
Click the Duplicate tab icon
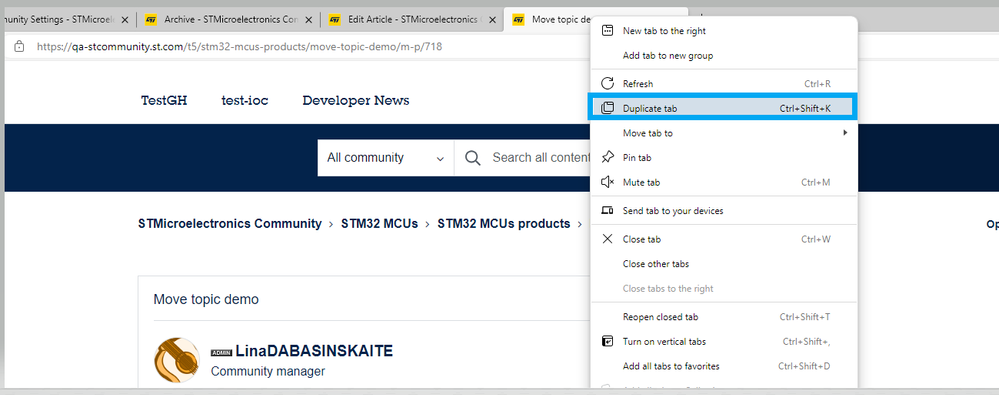coord(608,108)
